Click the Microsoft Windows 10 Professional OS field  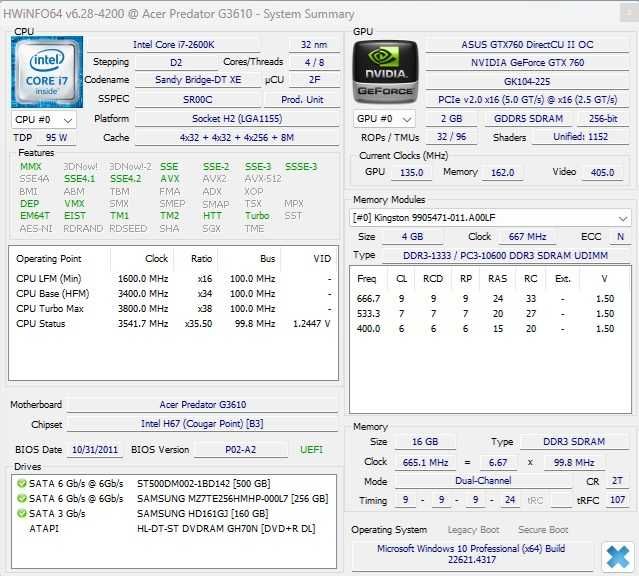(471, 554)
